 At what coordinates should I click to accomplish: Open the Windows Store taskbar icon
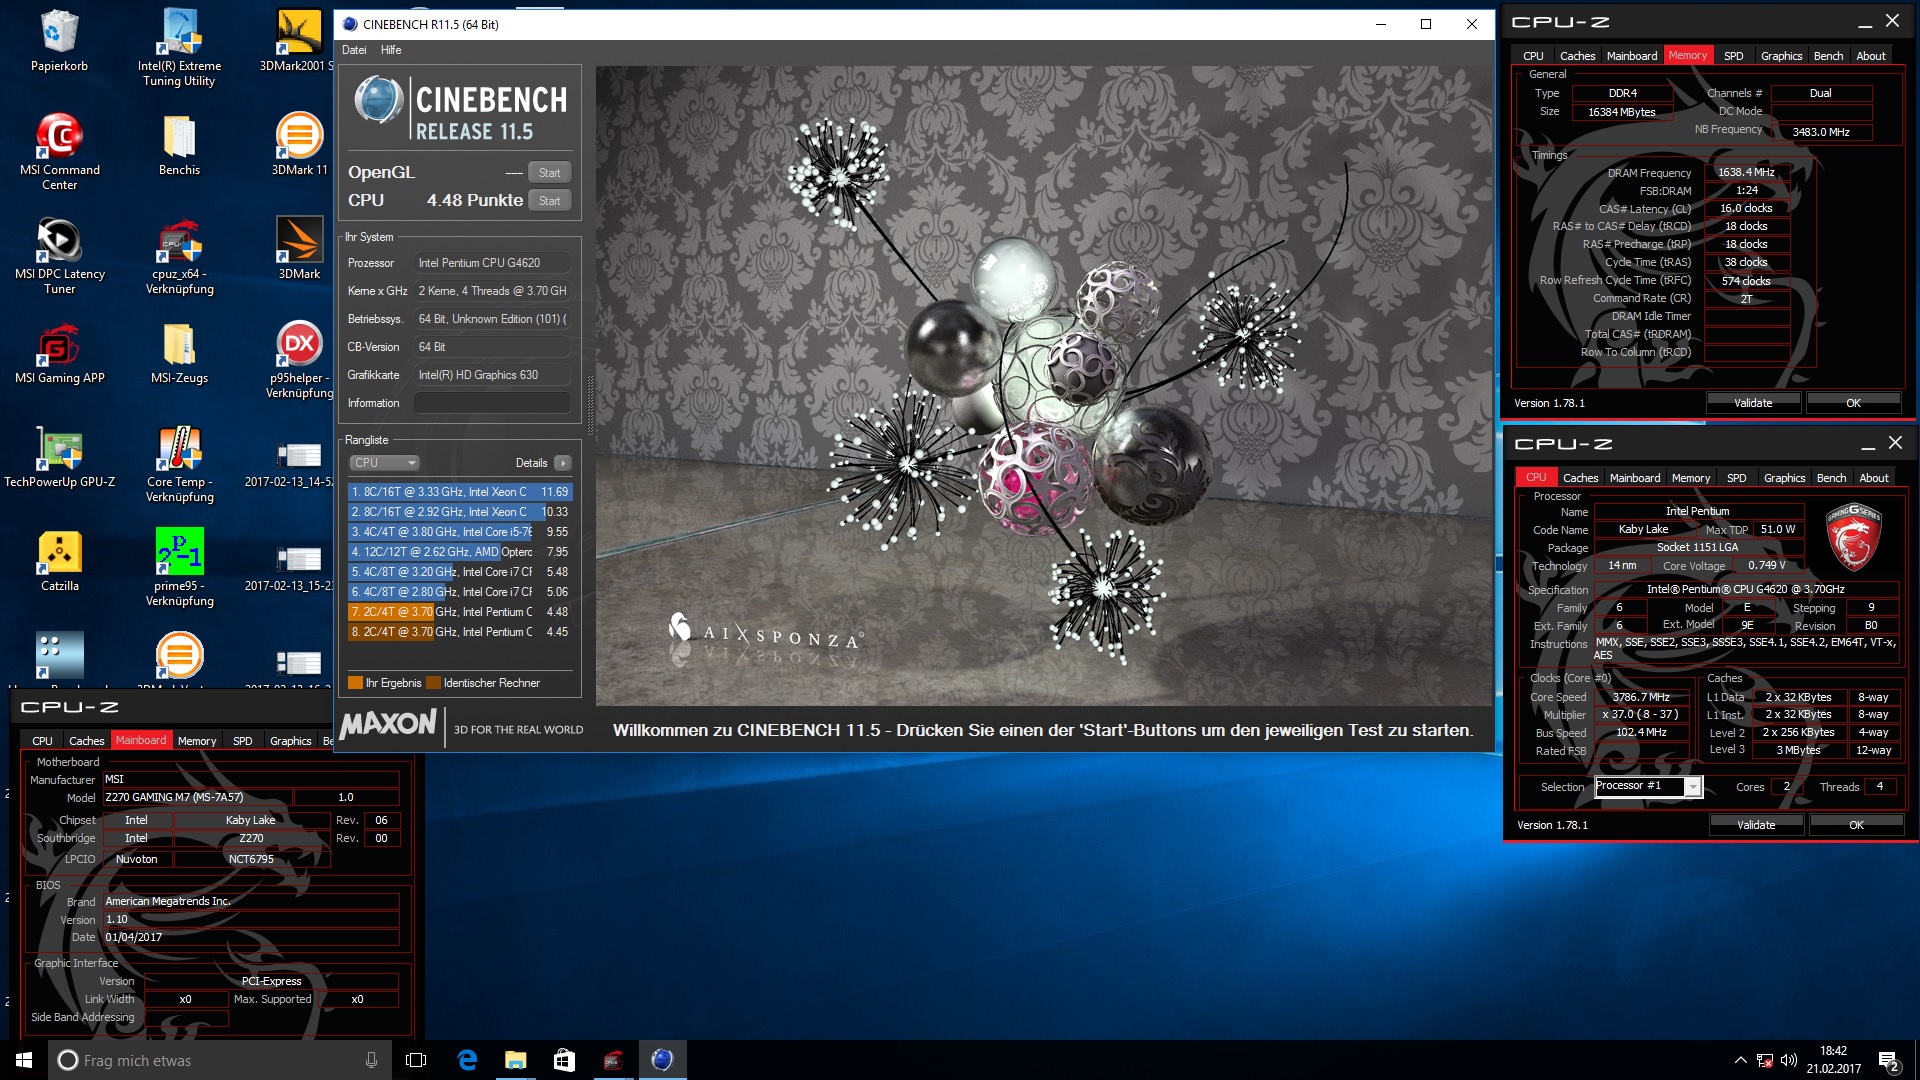[564, 1060]
